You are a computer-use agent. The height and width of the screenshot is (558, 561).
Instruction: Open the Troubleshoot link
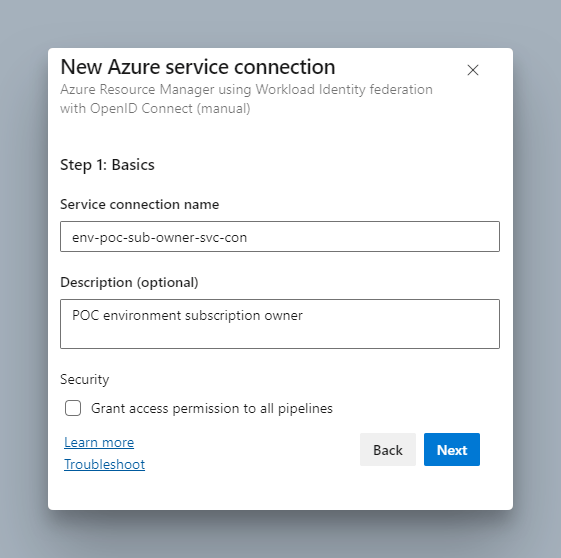[104, 464]
